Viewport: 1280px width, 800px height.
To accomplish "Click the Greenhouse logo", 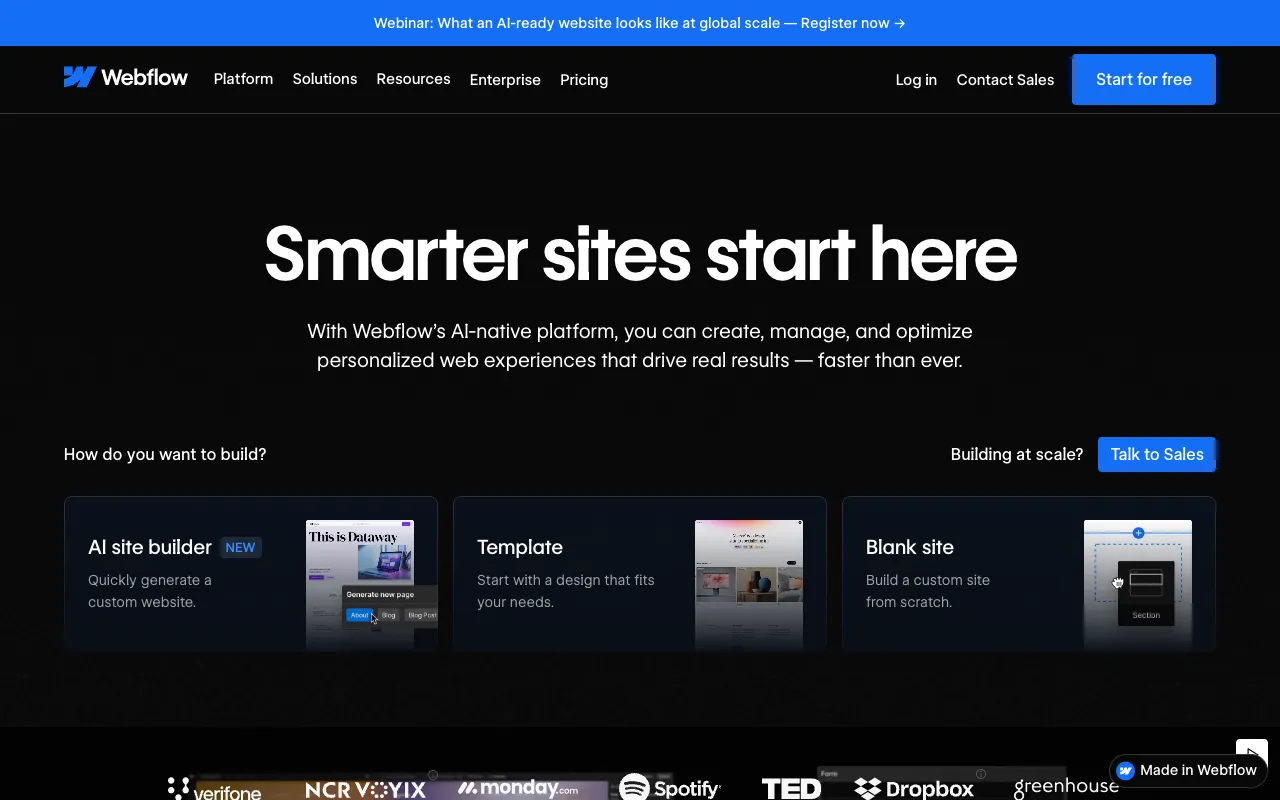I will click(1066, 787).
